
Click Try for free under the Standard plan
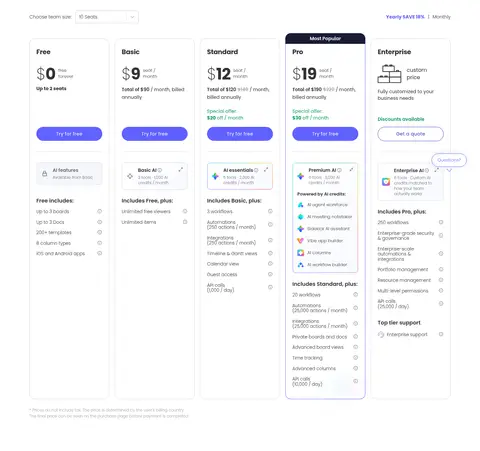click(x=240, y=134)
